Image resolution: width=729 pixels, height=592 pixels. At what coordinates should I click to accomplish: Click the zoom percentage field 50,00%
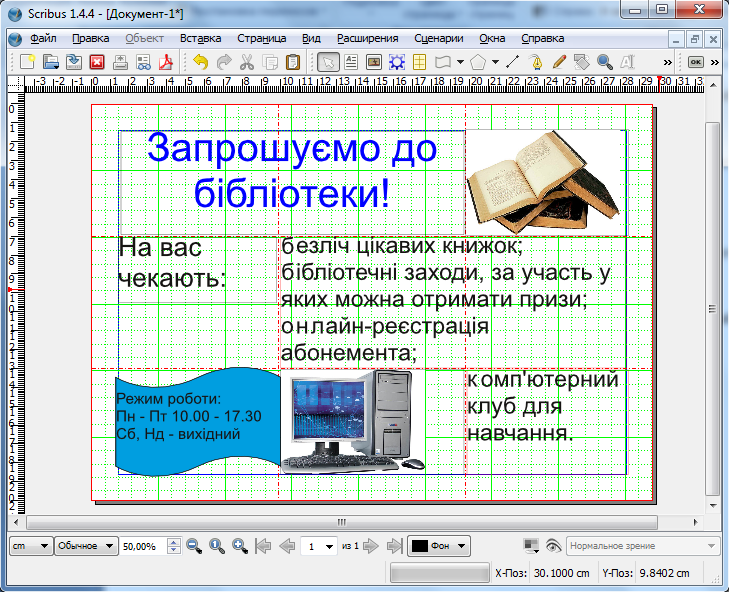tap(141, 547)
